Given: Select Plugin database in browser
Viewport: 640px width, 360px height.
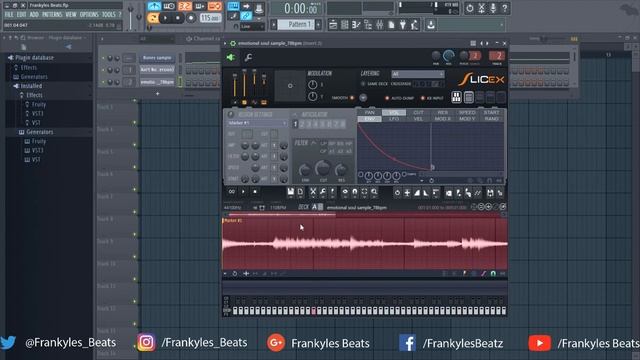Looking at the screenshot, I should [x=34, y=58].
